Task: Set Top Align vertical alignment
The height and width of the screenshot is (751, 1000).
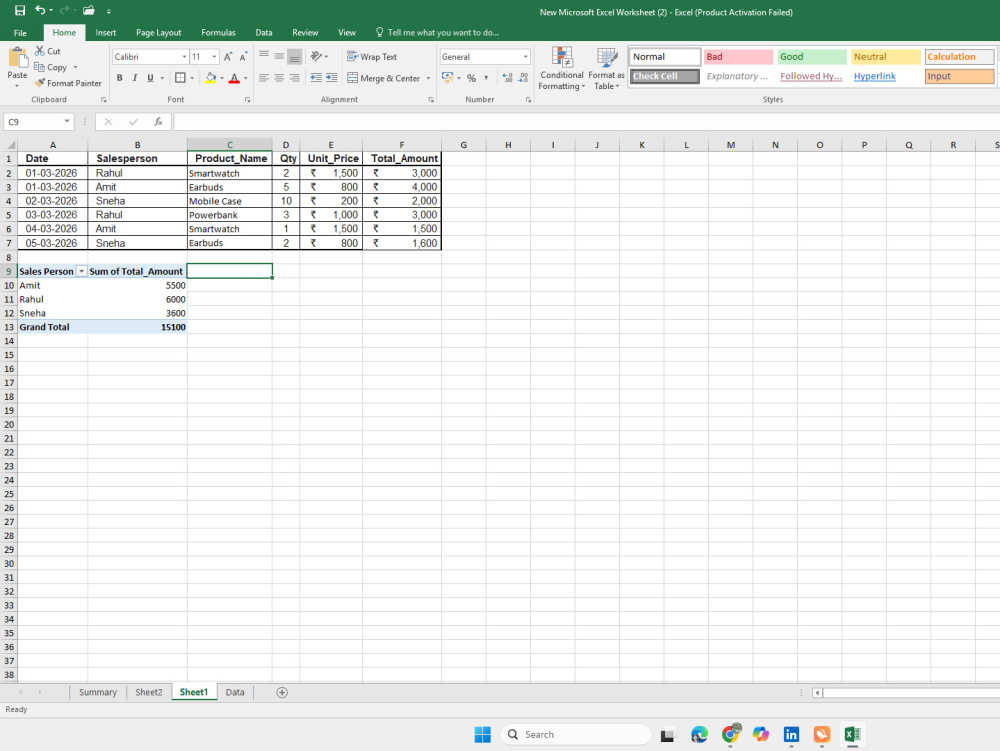Action: pos(264,56)
